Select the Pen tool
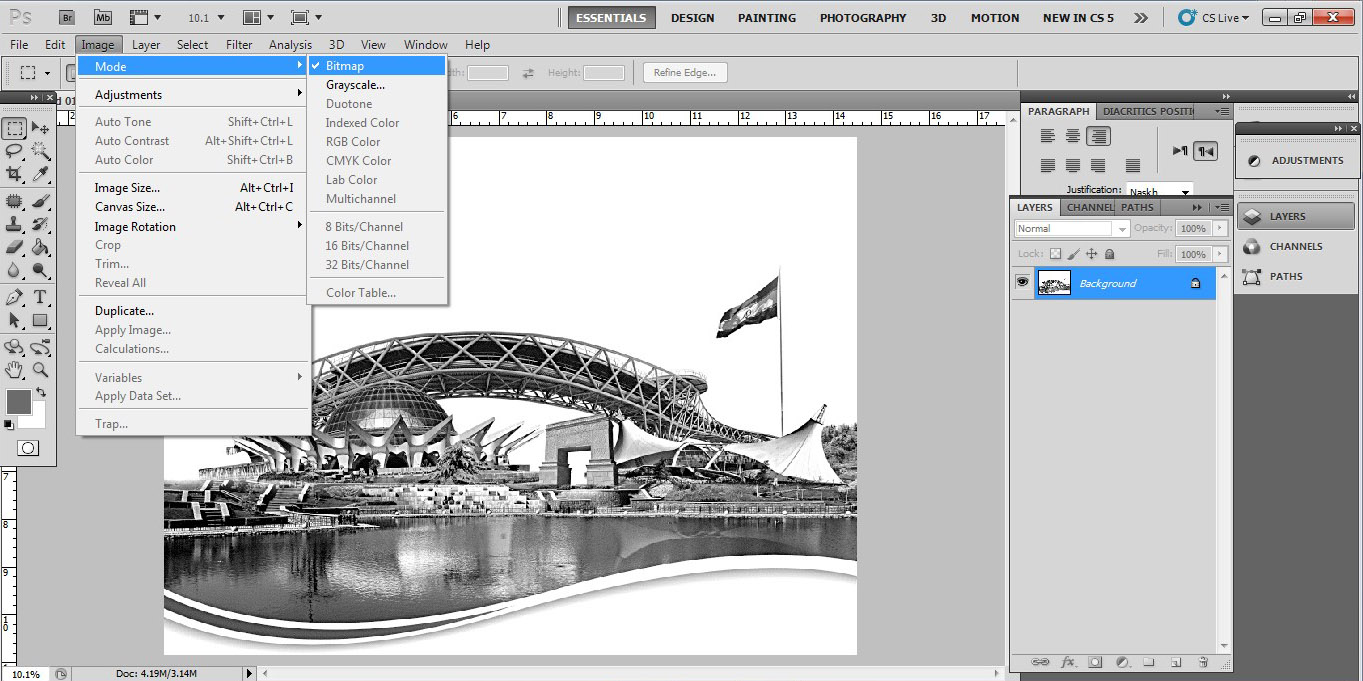Image resolution: width=1363 pixels, height=681 pixels. pyautogui.click(x=14, y=297)
